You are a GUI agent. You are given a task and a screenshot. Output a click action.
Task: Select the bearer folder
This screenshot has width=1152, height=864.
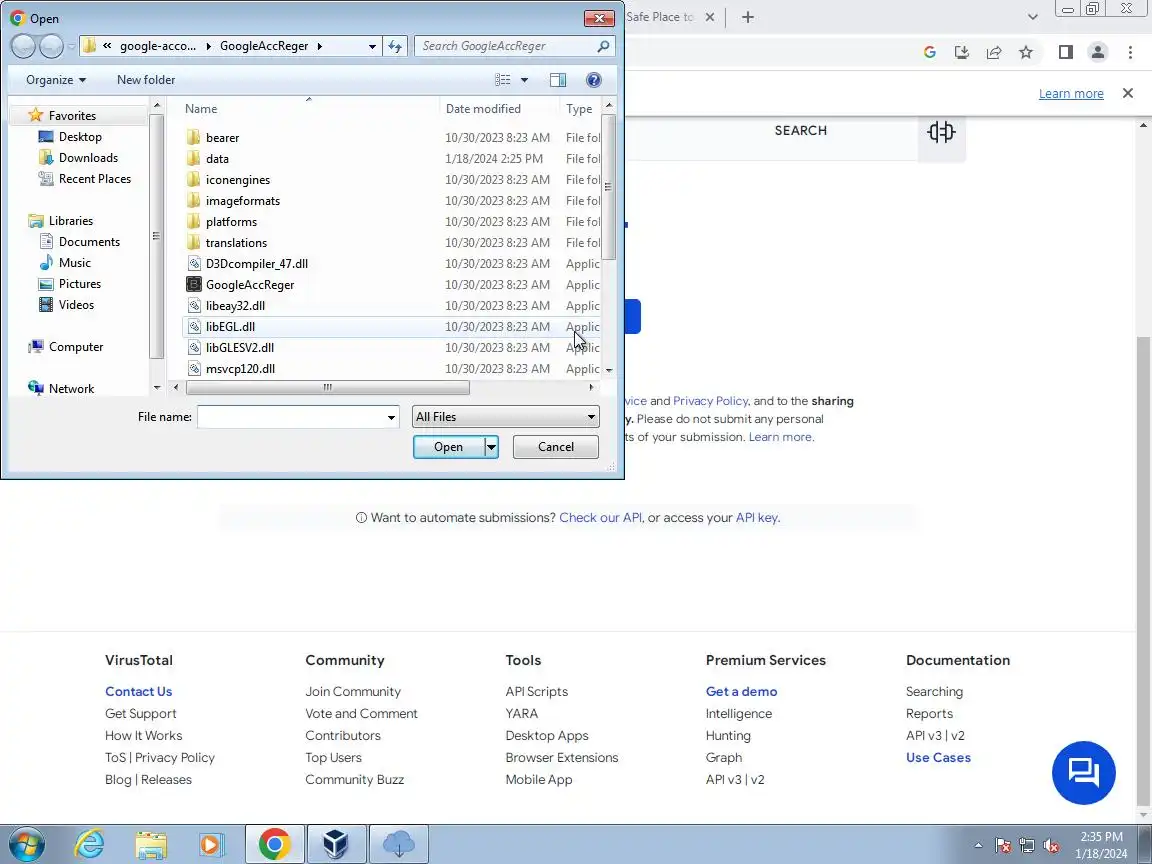(x=223, y=137)
